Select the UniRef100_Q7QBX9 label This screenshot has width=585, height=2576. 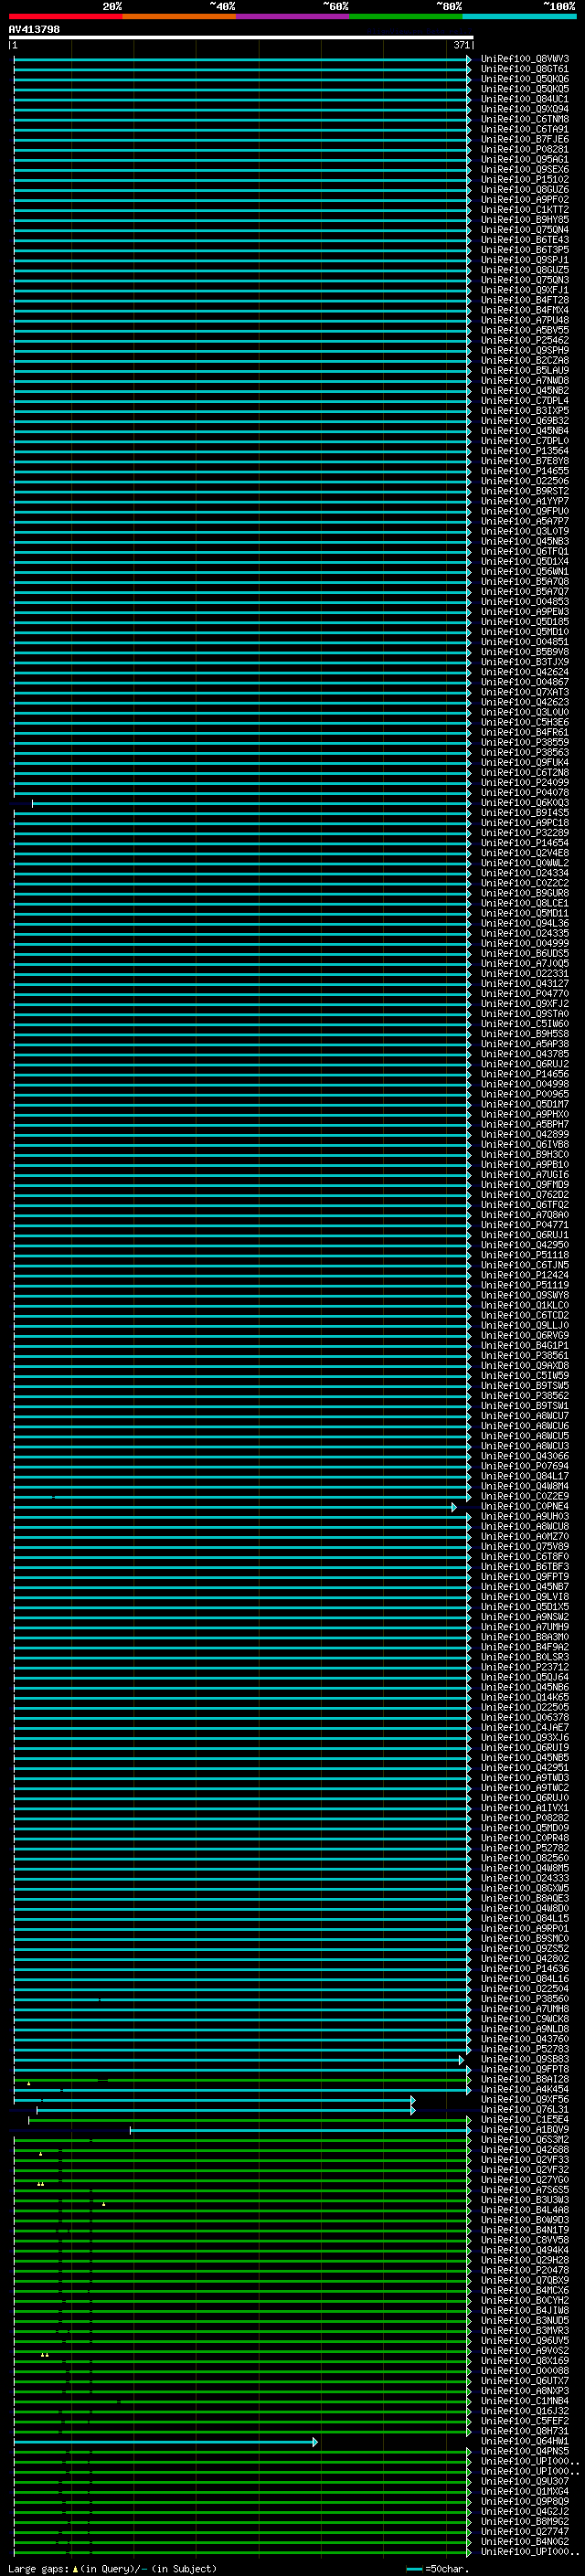pyautogui.click(x=525, y=2280)
